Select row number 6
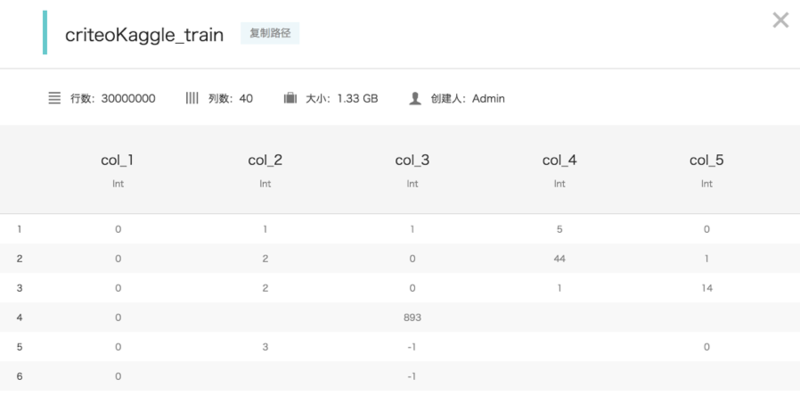This screenshot has height=396, width=800. [x=19, y=377]
